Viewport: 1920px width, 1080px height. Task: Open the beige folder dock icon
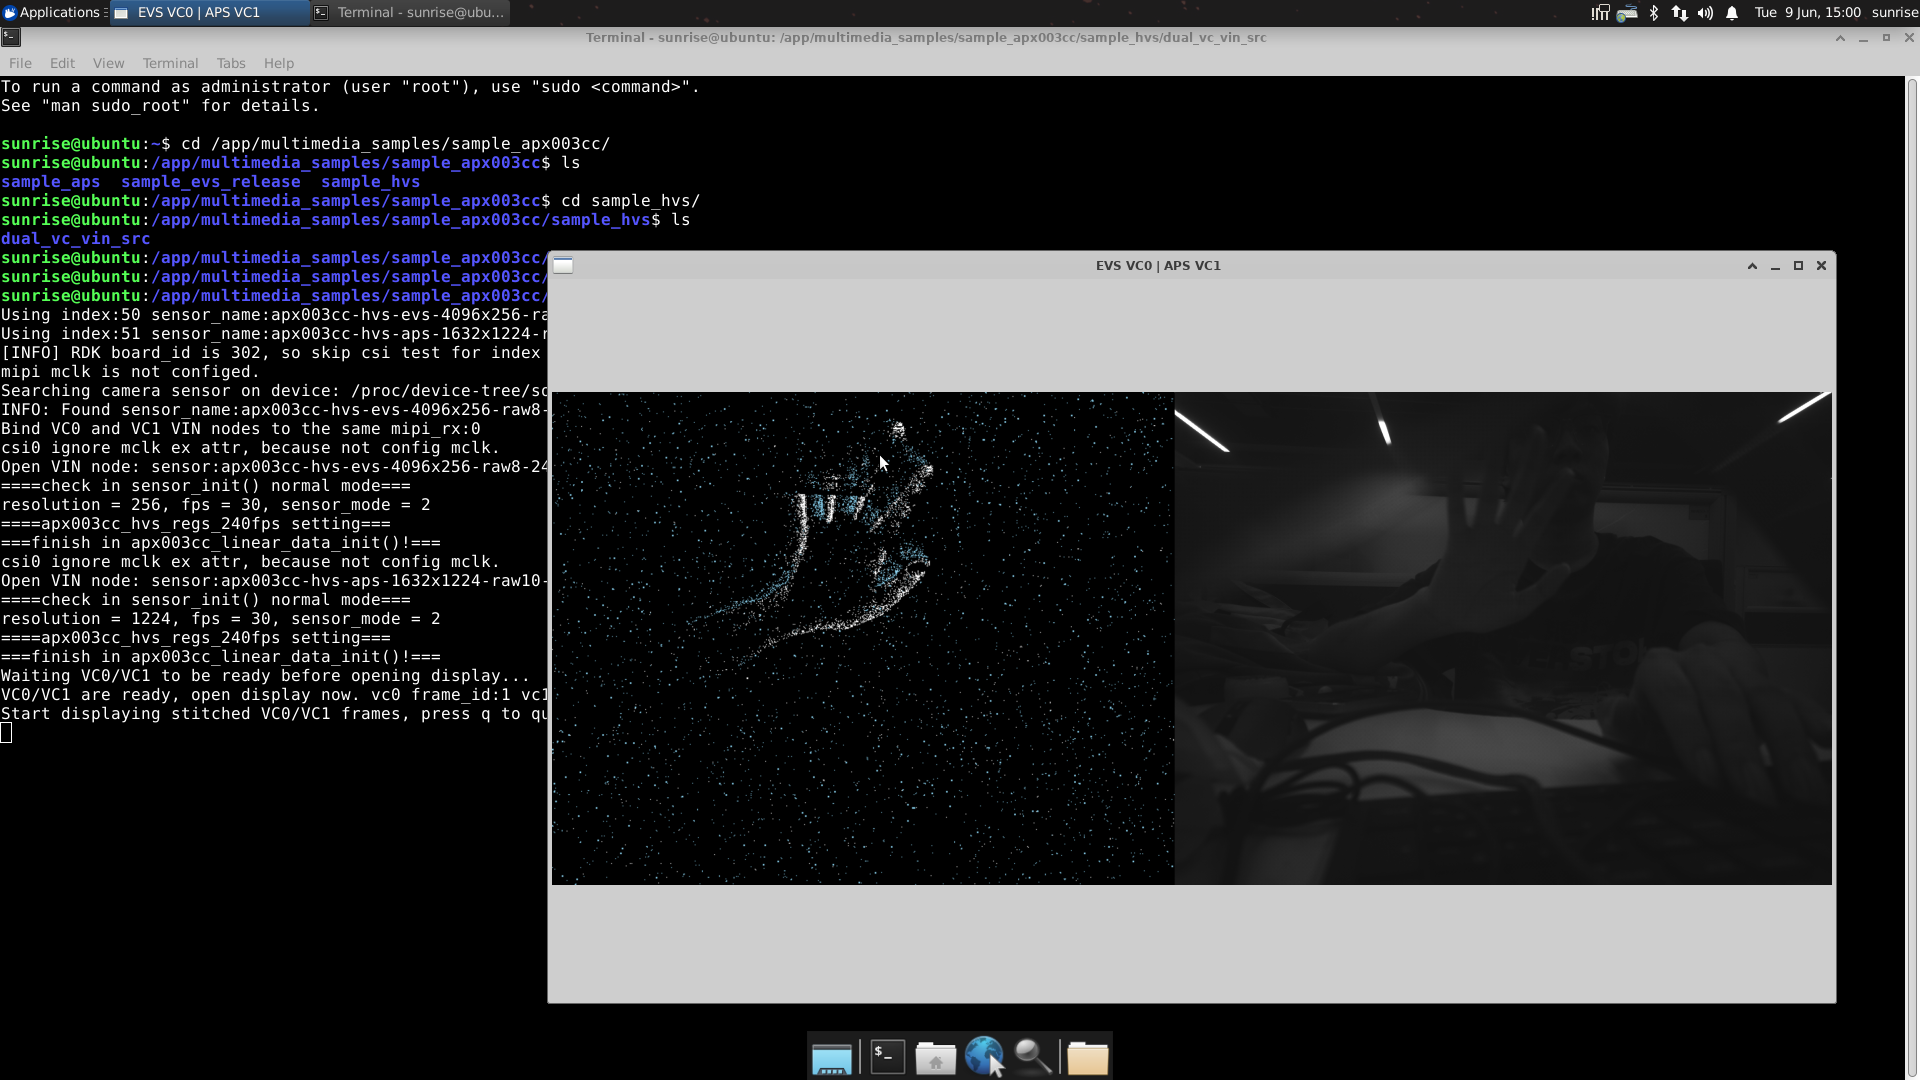coord(1087,1058)
